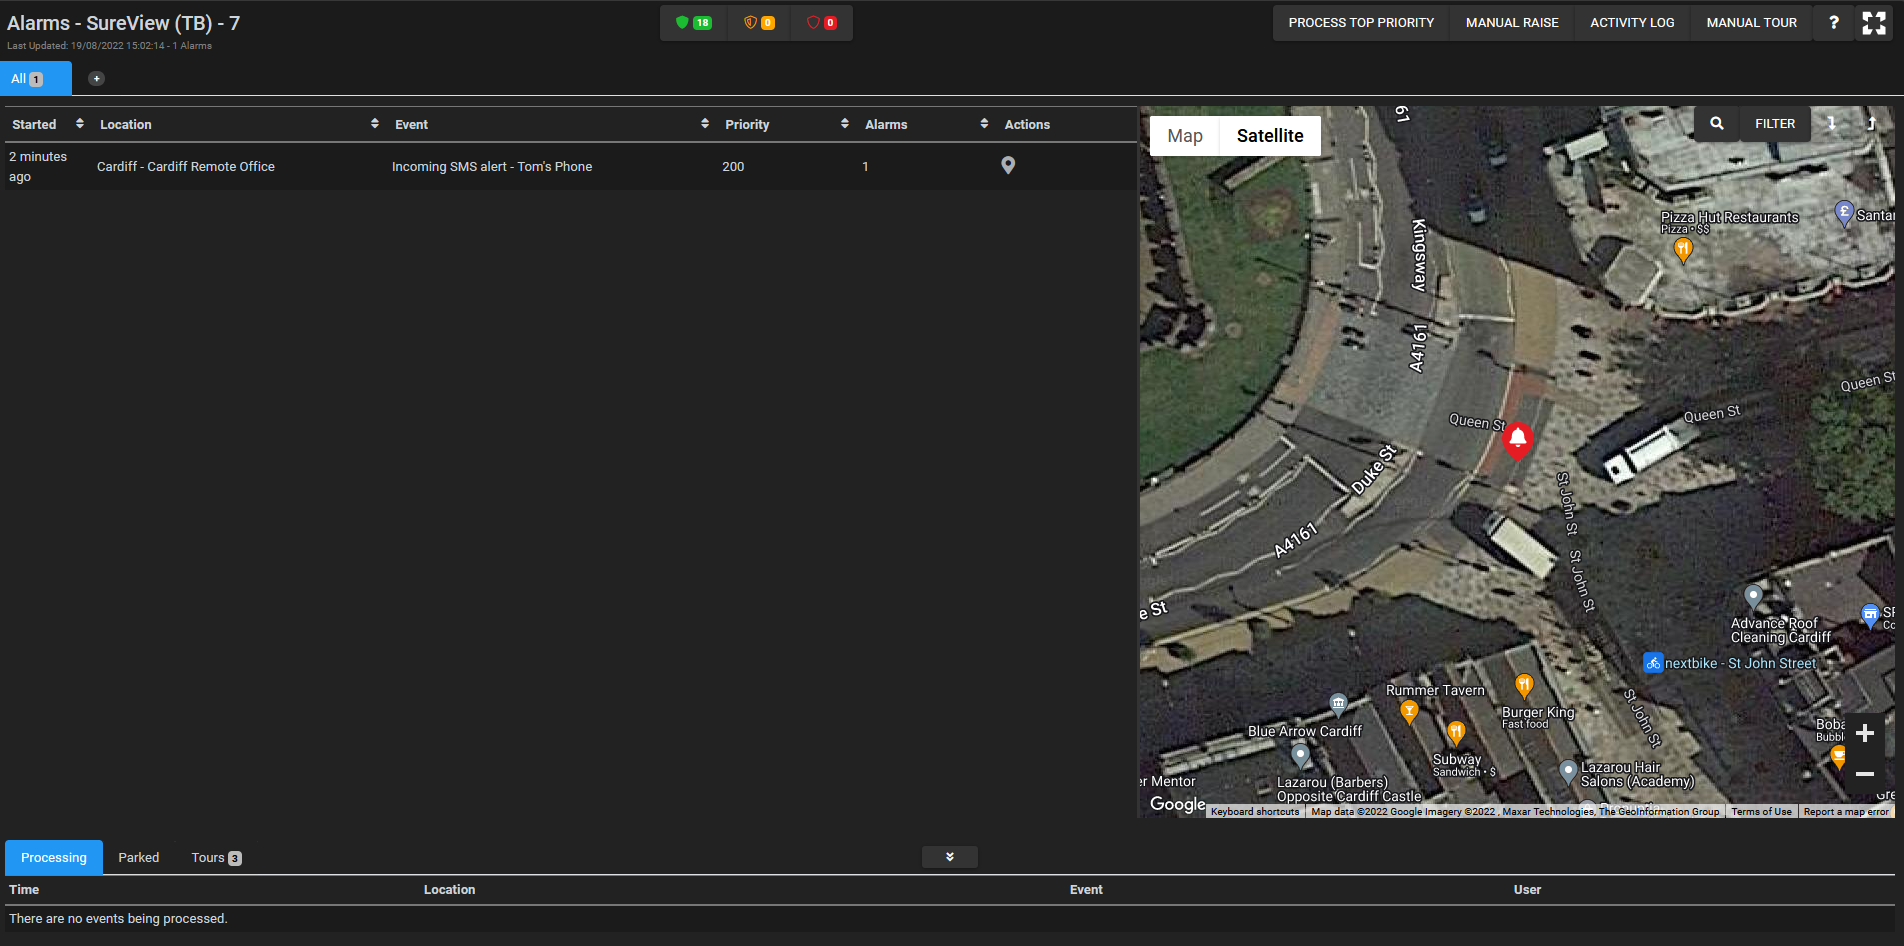The image size is (1904, 946).
Task: Switch map to Satellite view
Action: 1270,136
